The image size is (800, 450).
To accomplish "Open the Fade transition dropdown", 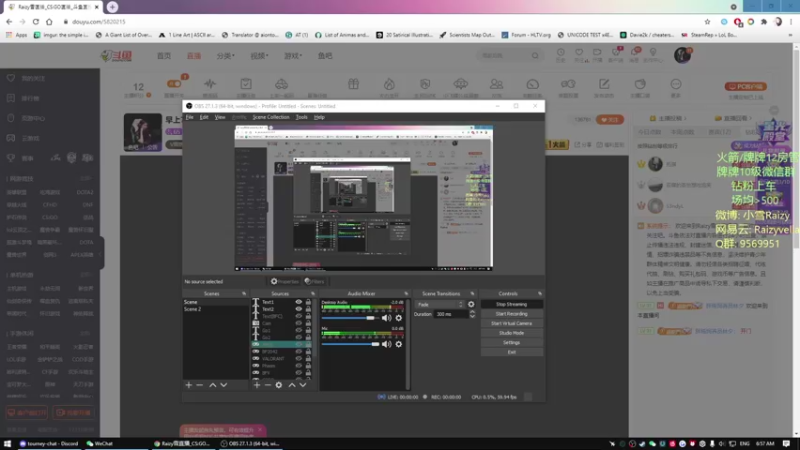I will pos(440,305).
